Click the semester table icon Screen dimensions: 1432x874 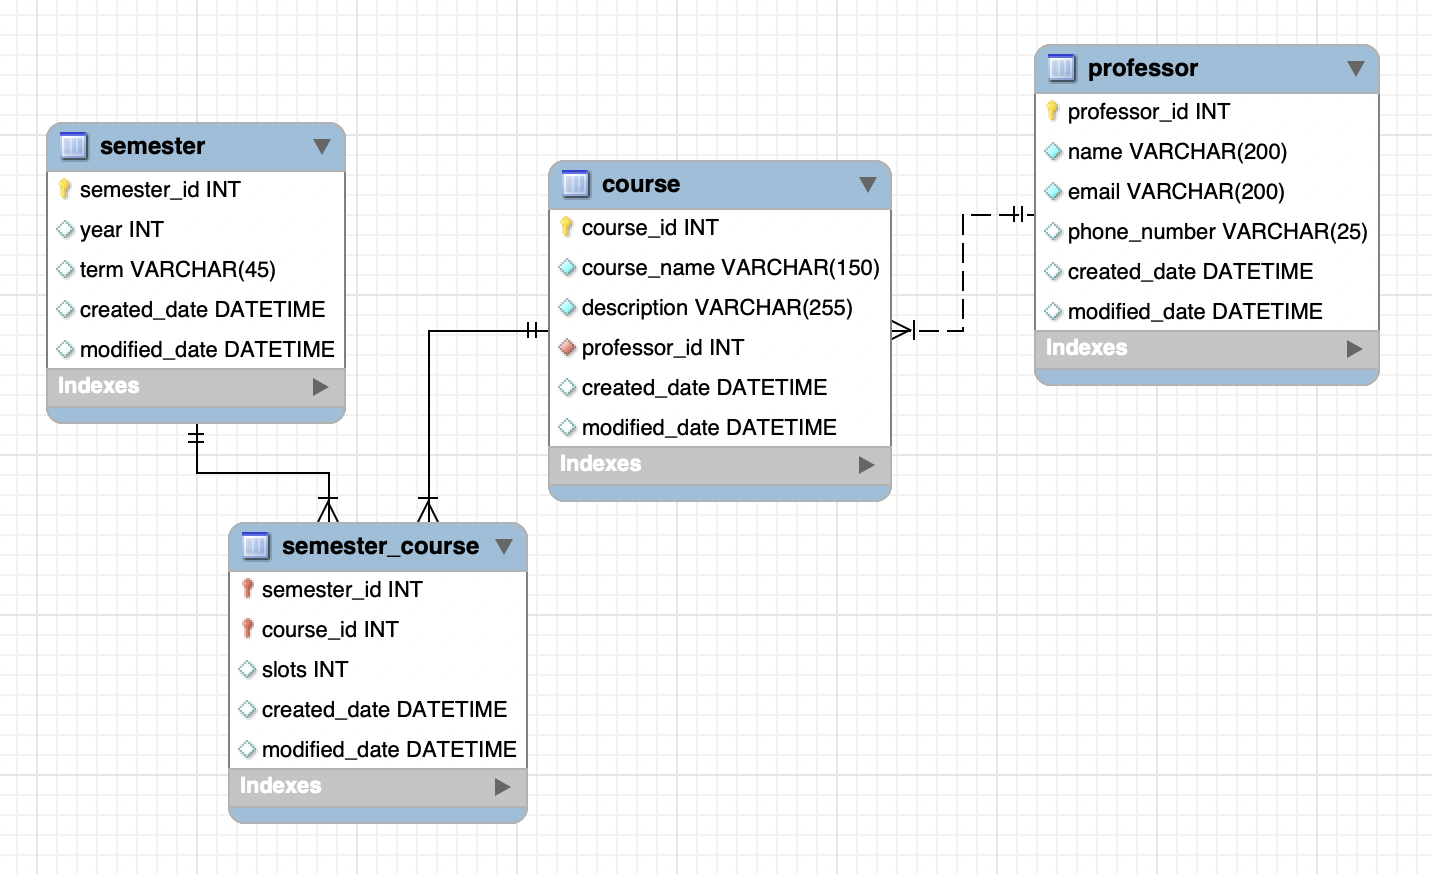tap(74, 146)
